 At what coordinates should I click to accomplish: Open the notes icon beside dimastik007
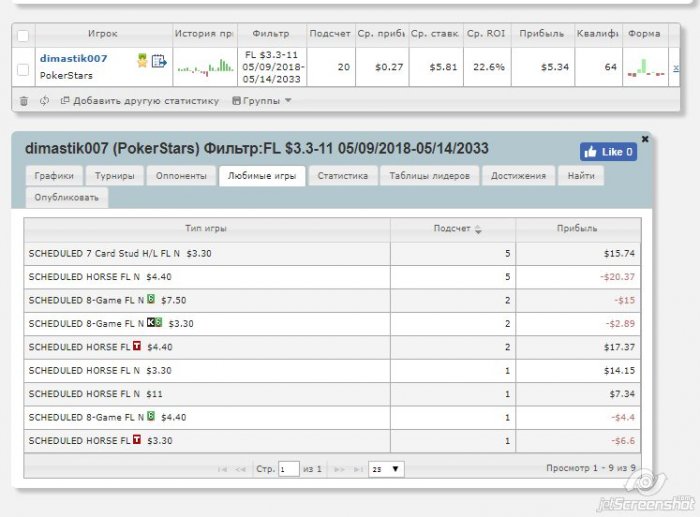(x=159, y=61)
